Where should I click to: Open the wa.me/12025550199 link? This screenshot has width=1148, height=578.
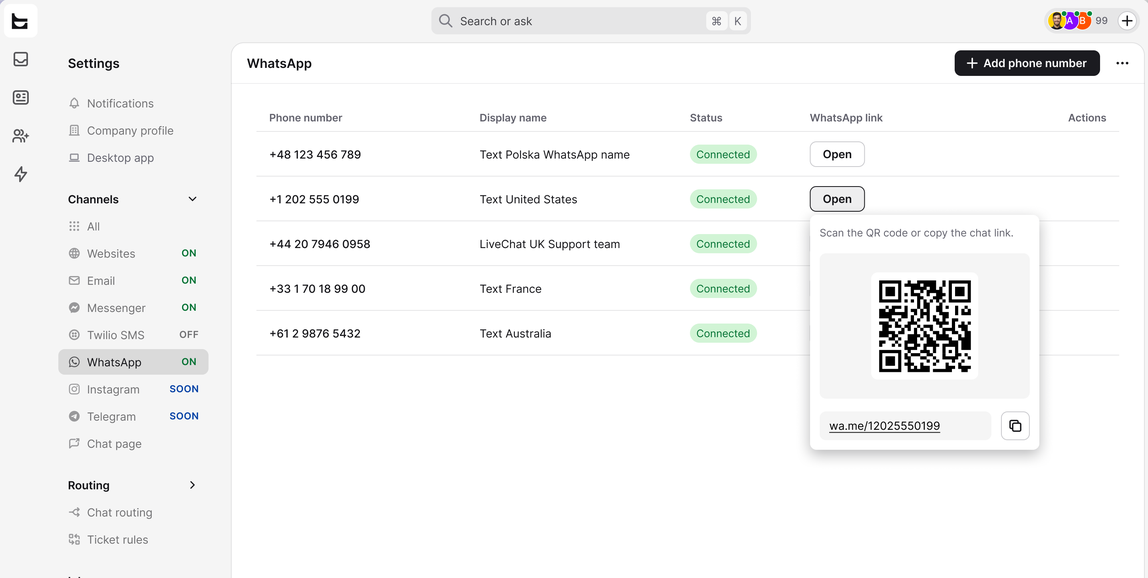pos(884,426)
